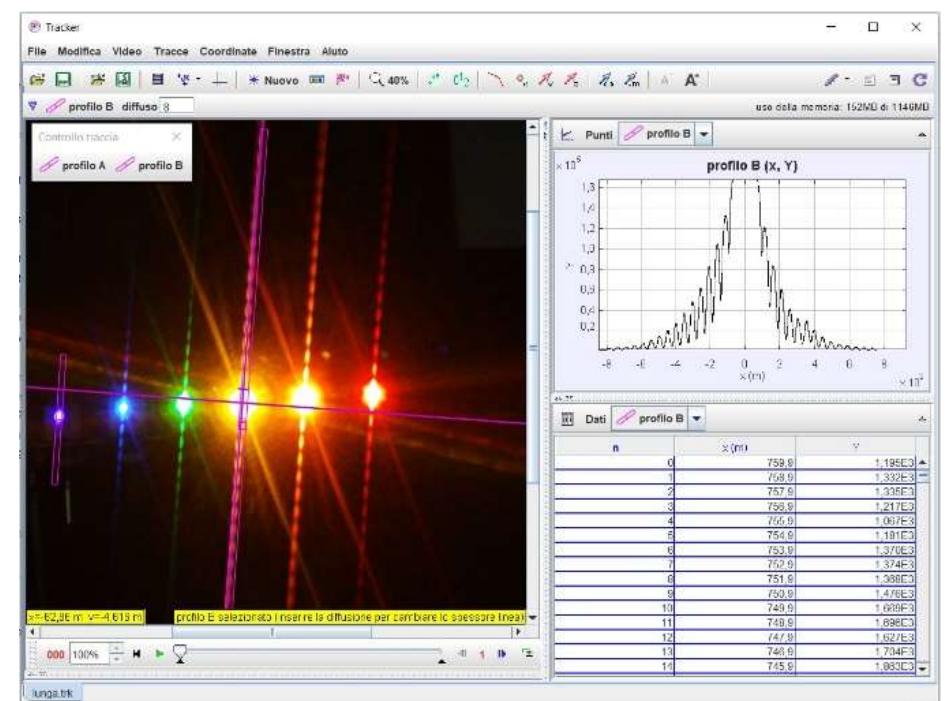Select profilo A in Controllo tracce
The height and width of the screenshot is (701, 945).
[73, 165]
